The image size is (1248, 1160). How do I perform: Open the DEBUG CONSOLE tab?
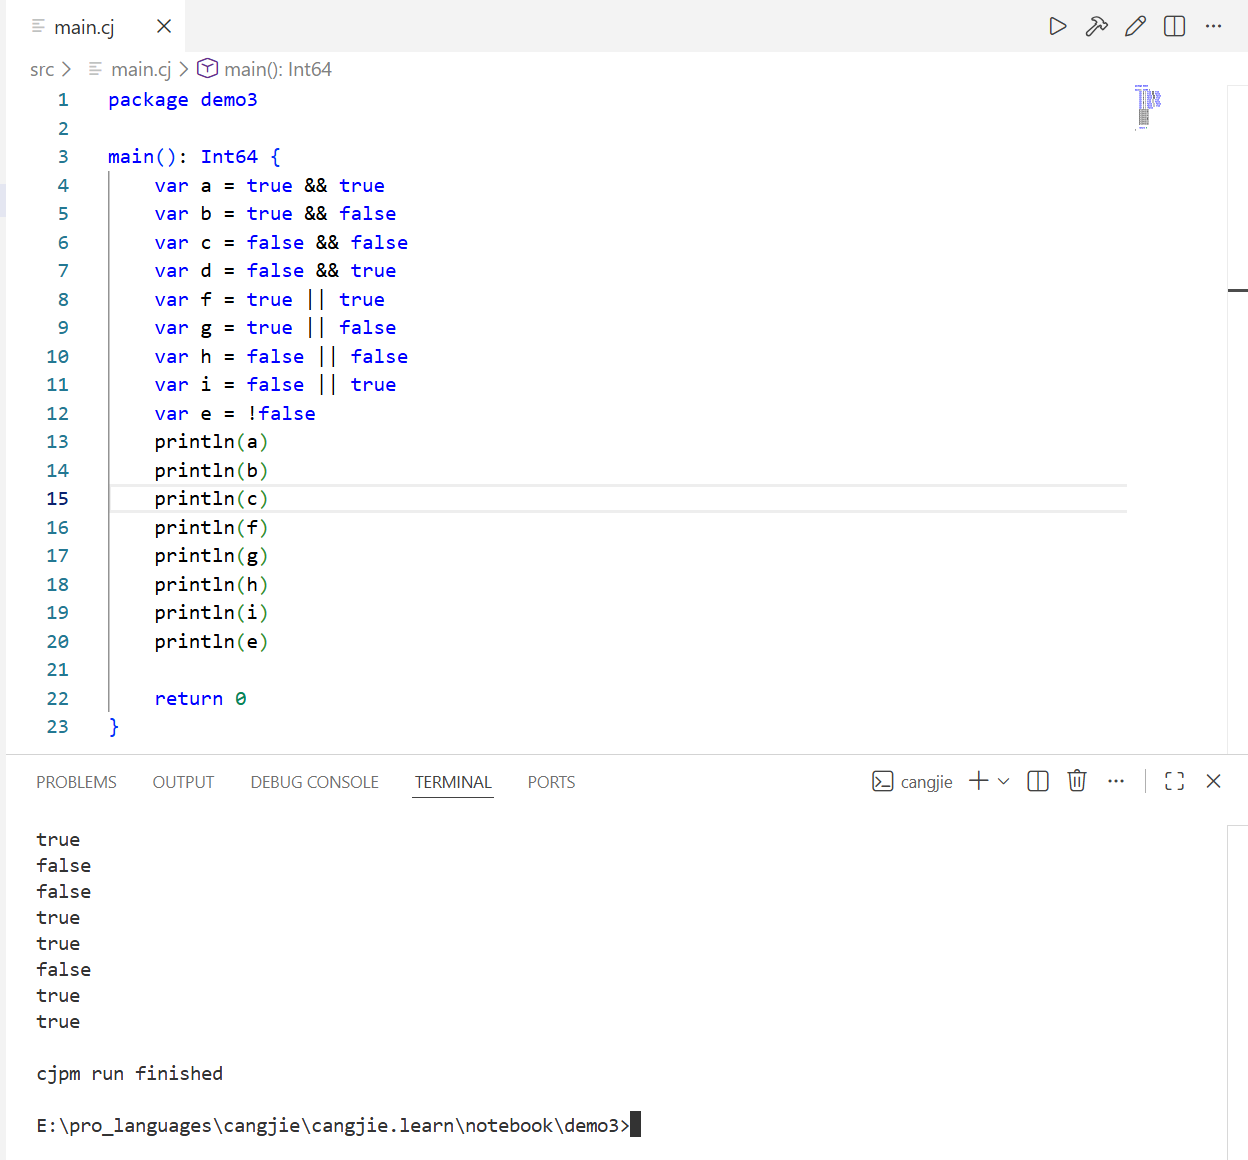[x=314, y=782]
